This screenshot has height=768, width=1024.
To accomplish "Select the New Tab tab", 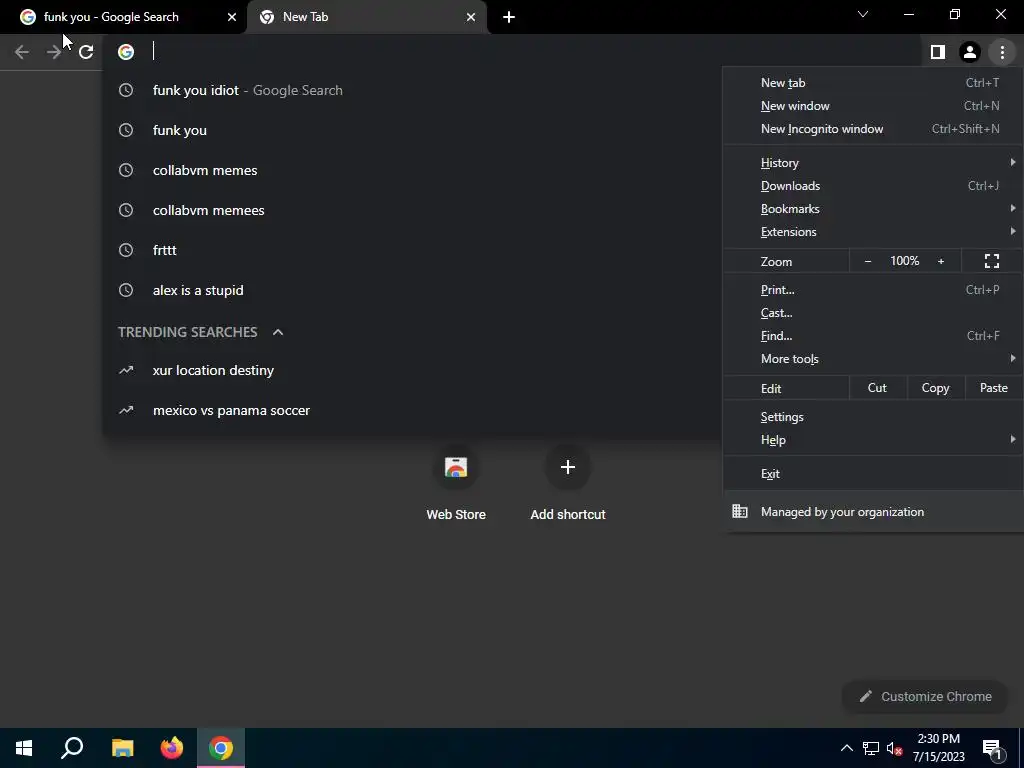I will pyautogui.click(x=366, y=17).
